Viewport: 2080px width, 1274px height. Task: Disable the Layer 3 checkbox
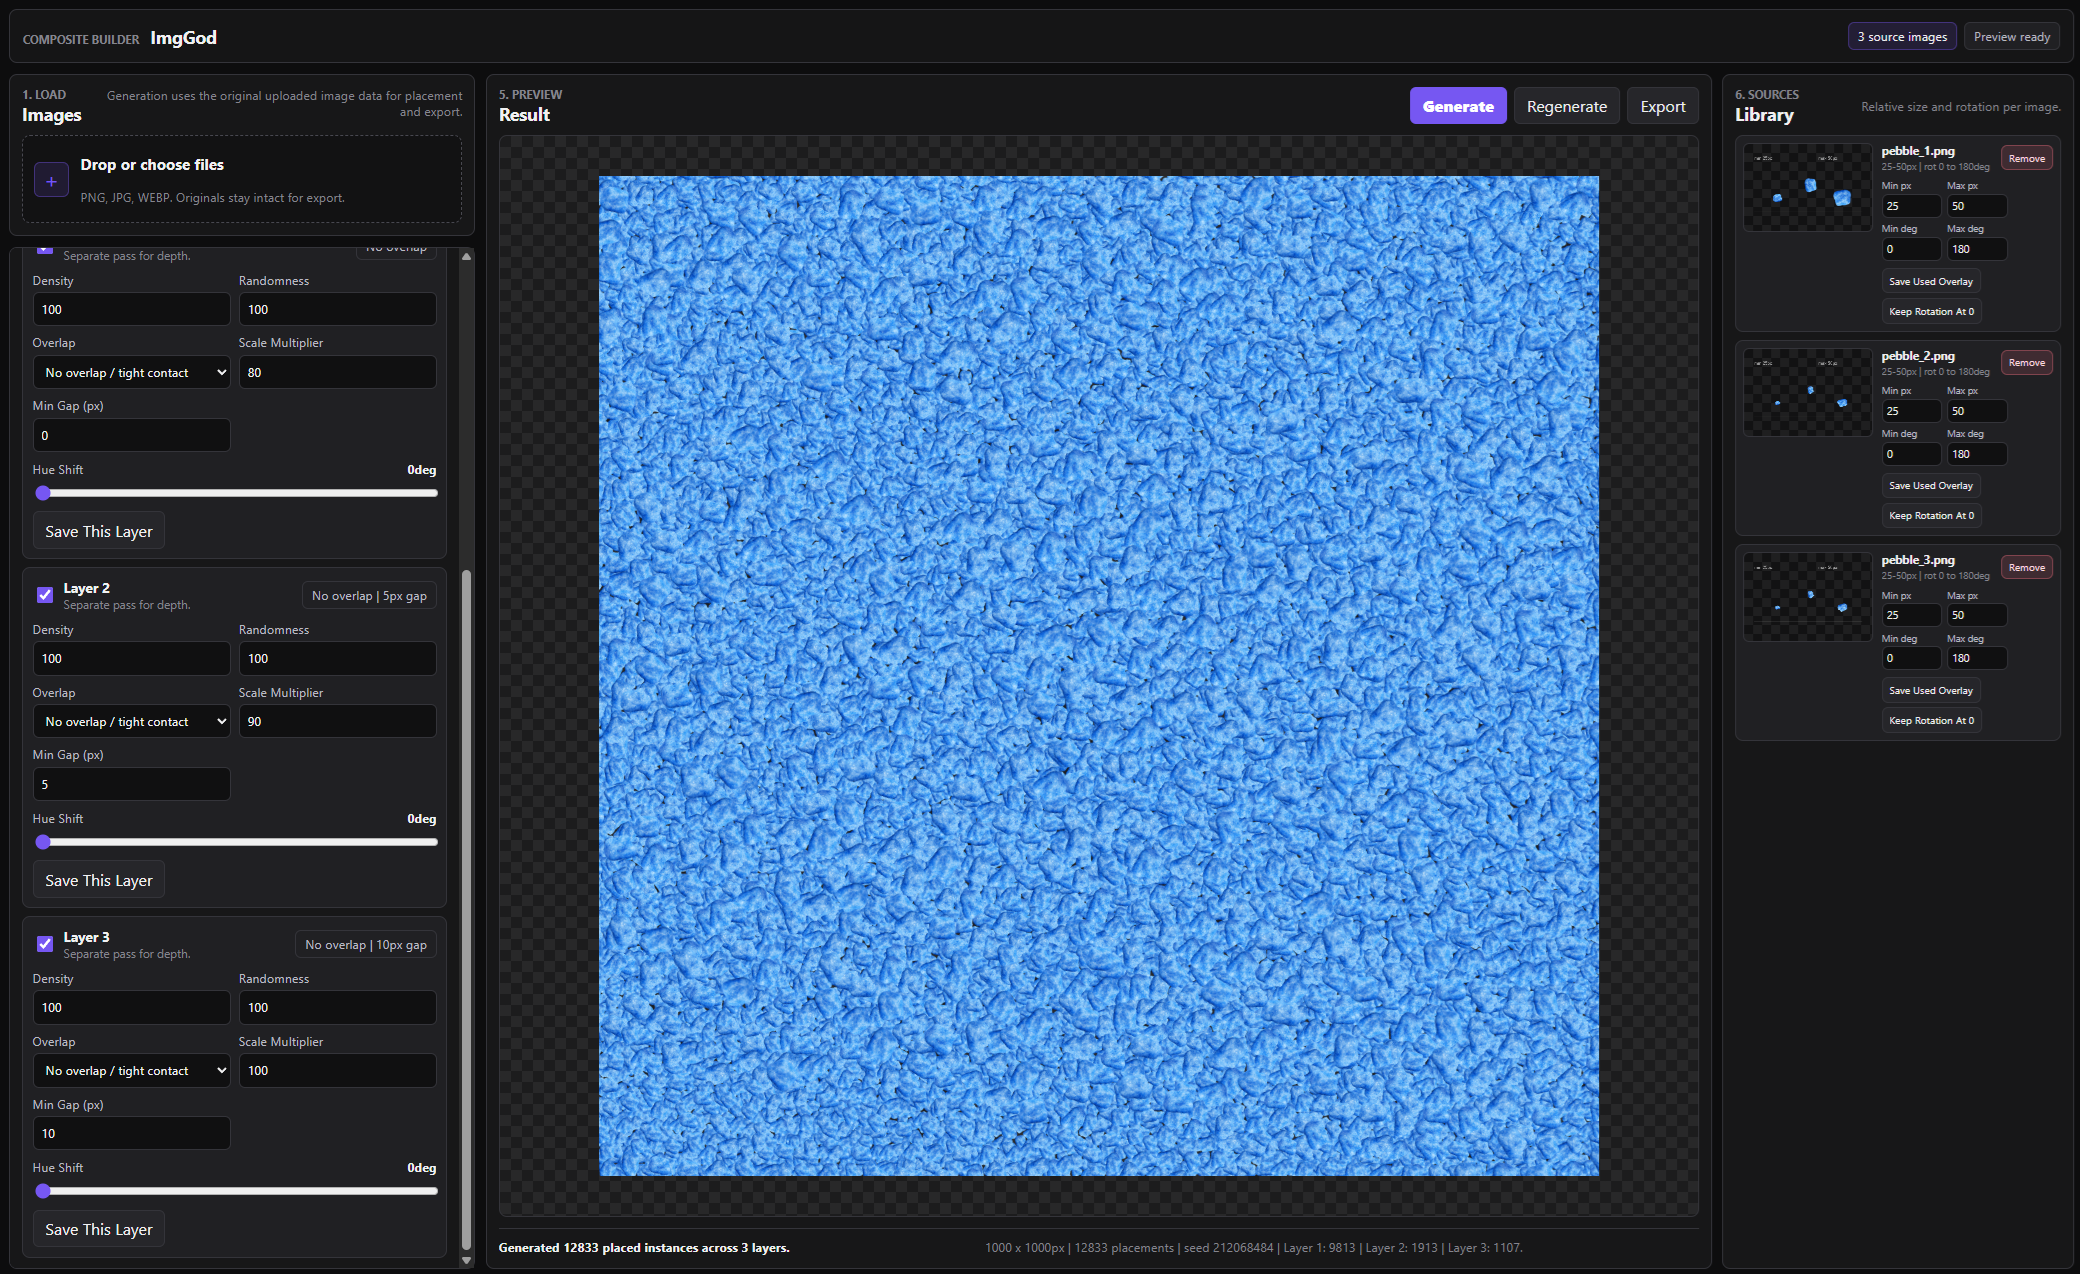point(45,944)
